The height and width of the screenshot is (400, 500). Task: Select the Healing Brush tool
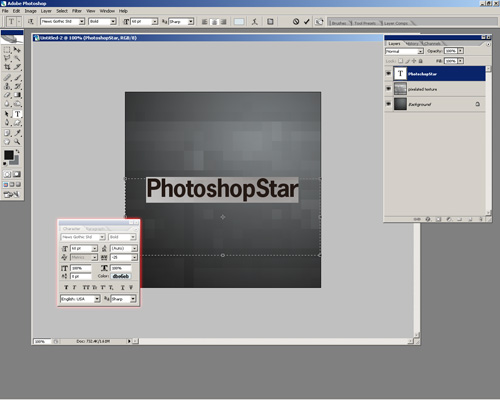point(7,78)
